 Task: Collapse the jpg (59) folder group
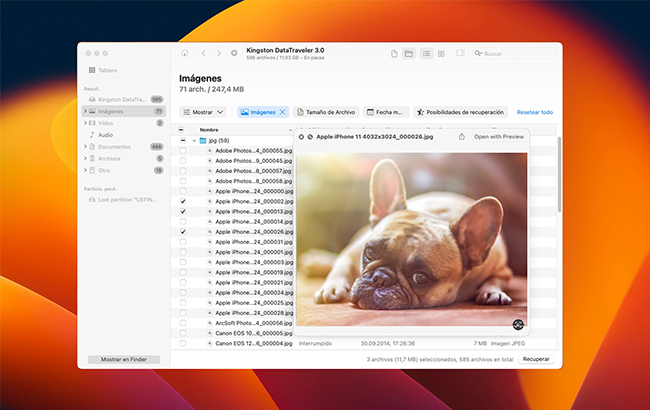pyautogui.click(x=194, y=141)
